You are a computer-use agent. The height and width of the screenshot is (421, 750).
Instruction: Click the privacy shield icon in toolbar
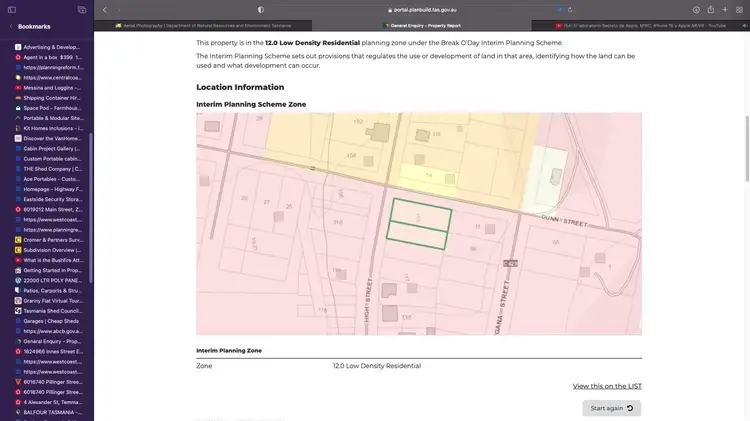[261, 9]
